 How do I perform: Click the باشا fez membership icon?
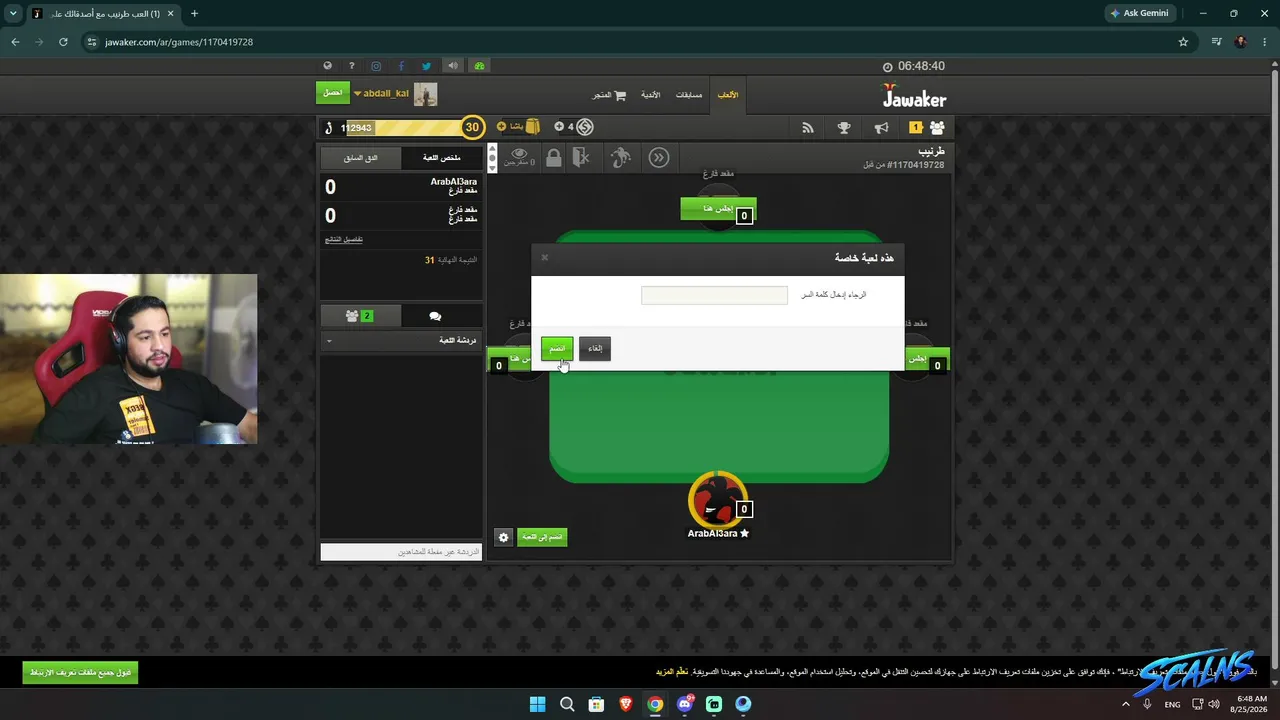coord(533,127)
